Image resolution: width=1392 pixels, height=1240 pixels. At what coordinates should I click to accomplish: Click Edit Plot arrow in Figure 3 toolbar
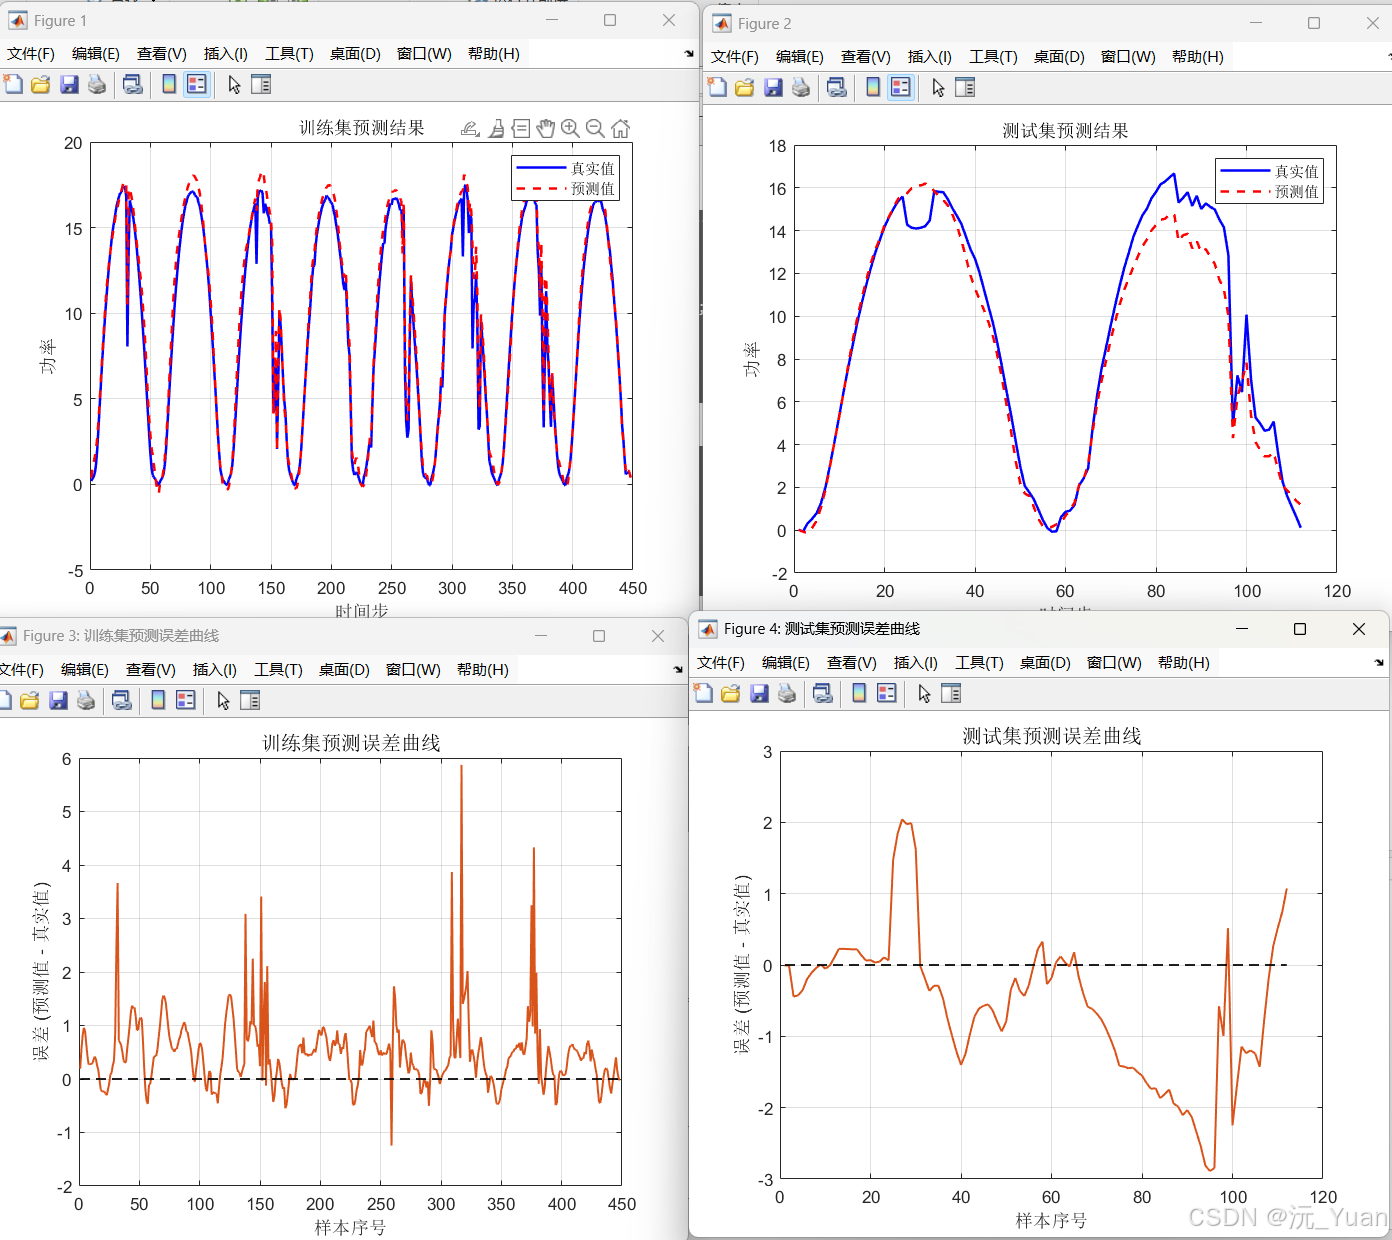coord(223,701)
